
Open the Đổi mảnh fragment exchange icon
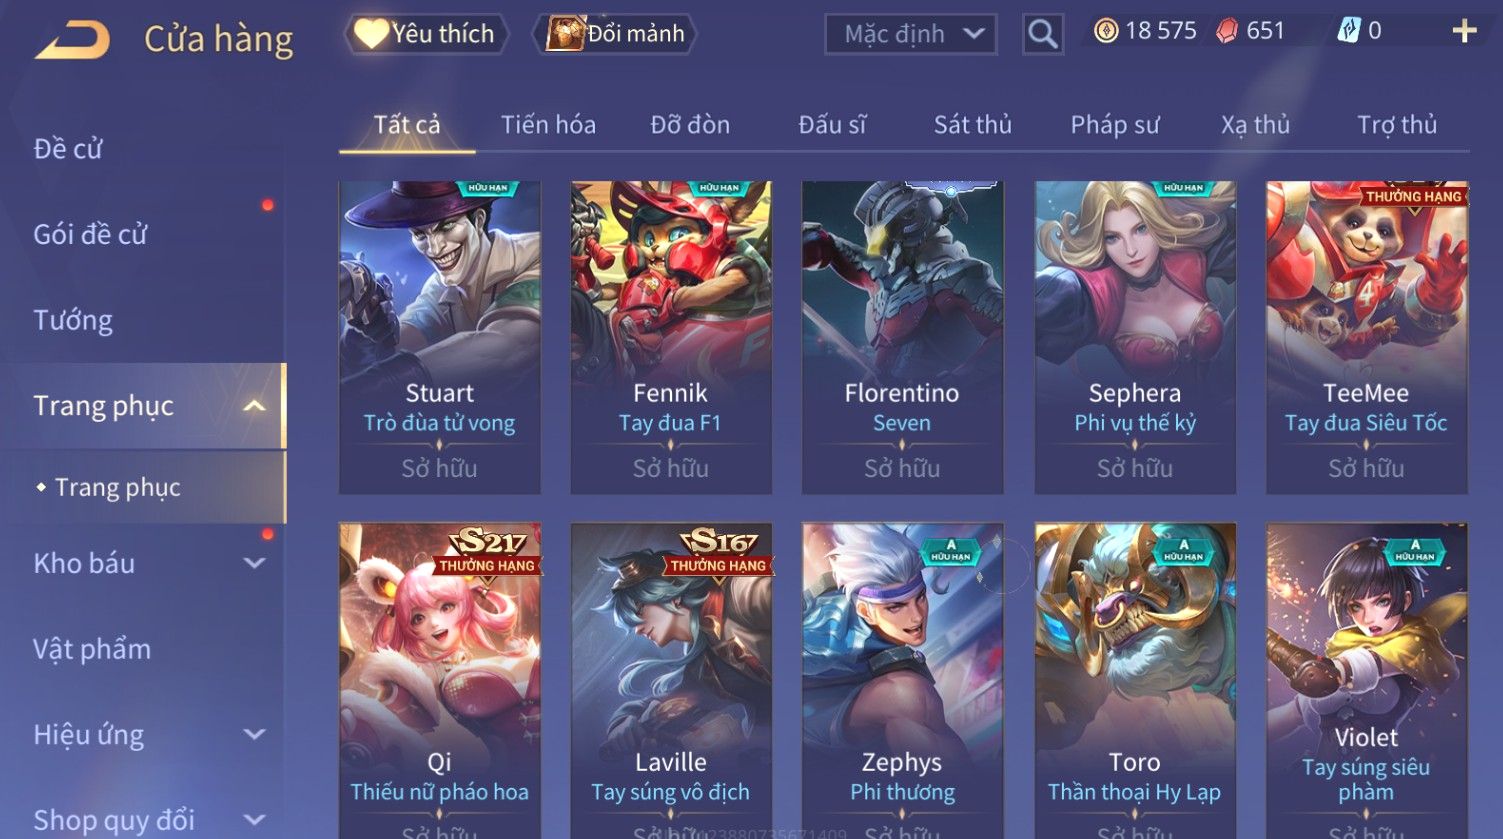point(565,34)
